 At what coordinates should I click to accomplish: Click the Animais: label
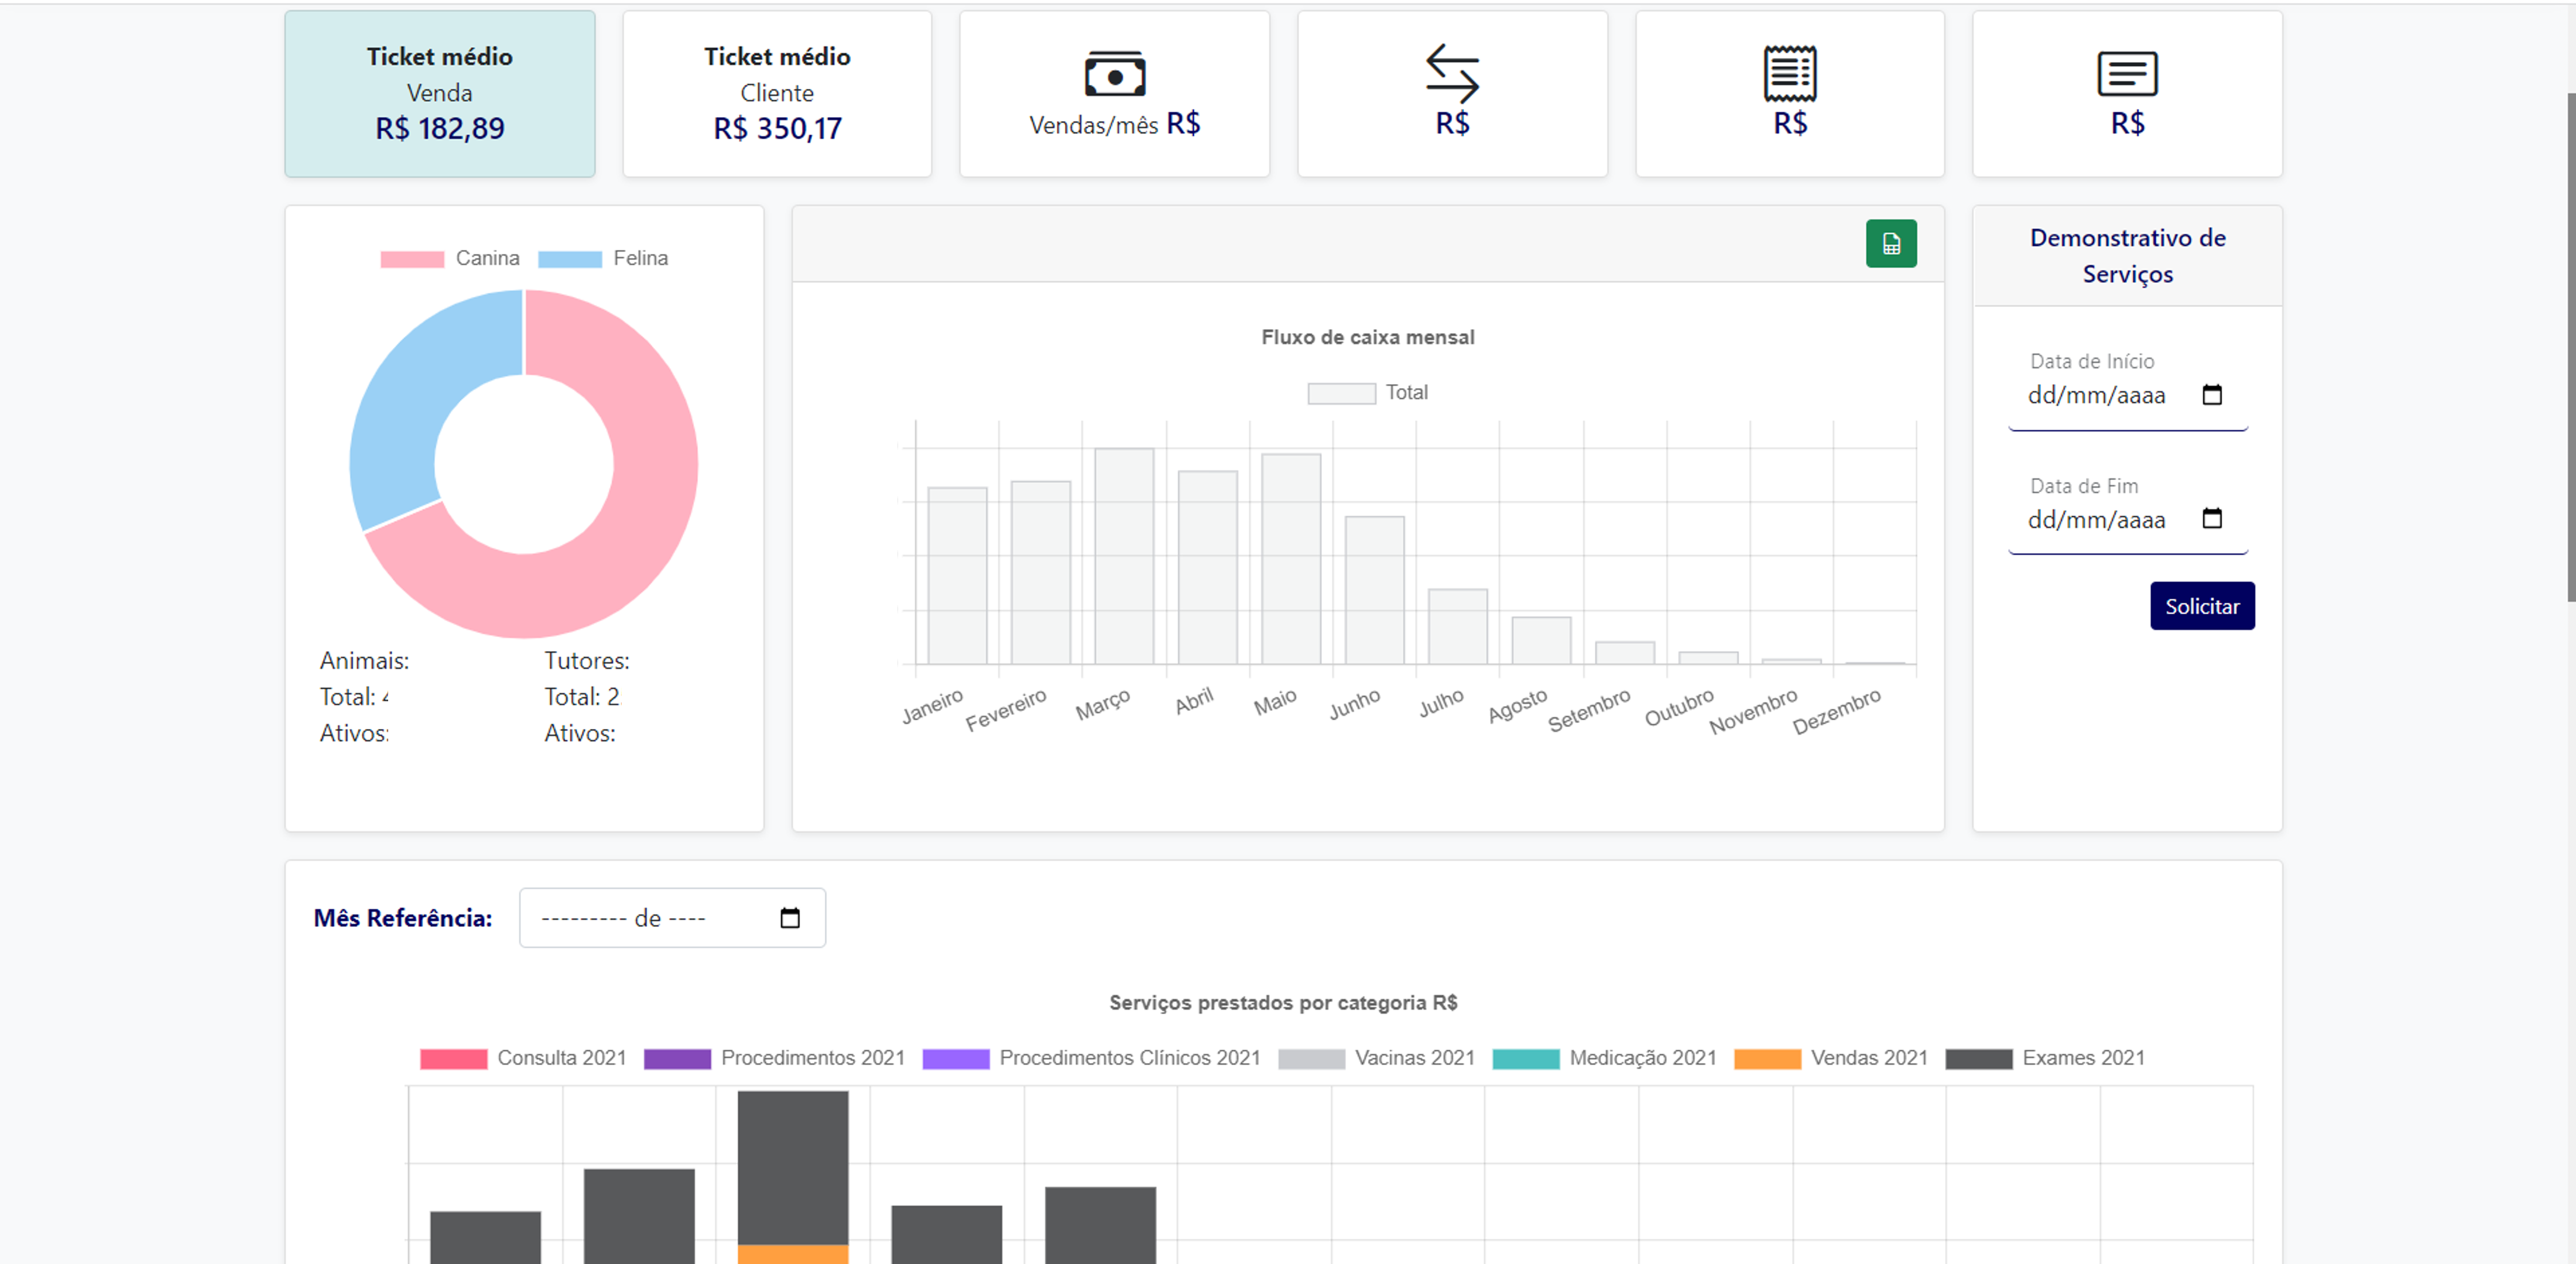[364, 661]
